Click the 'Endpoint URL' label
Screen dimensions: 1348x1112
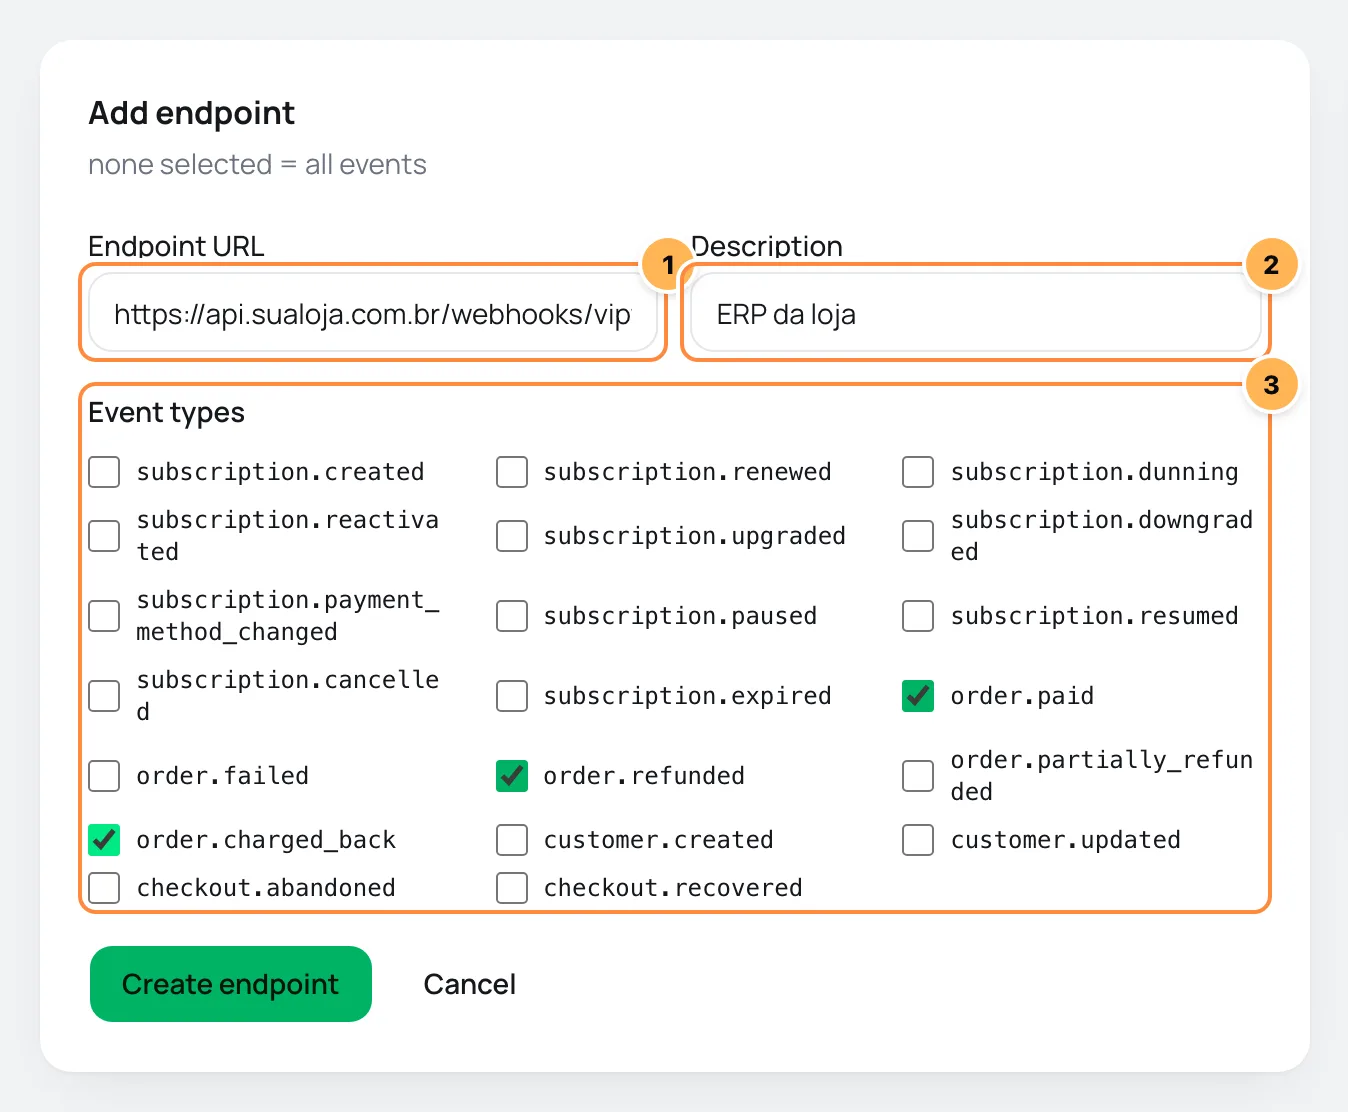(176, 246)
